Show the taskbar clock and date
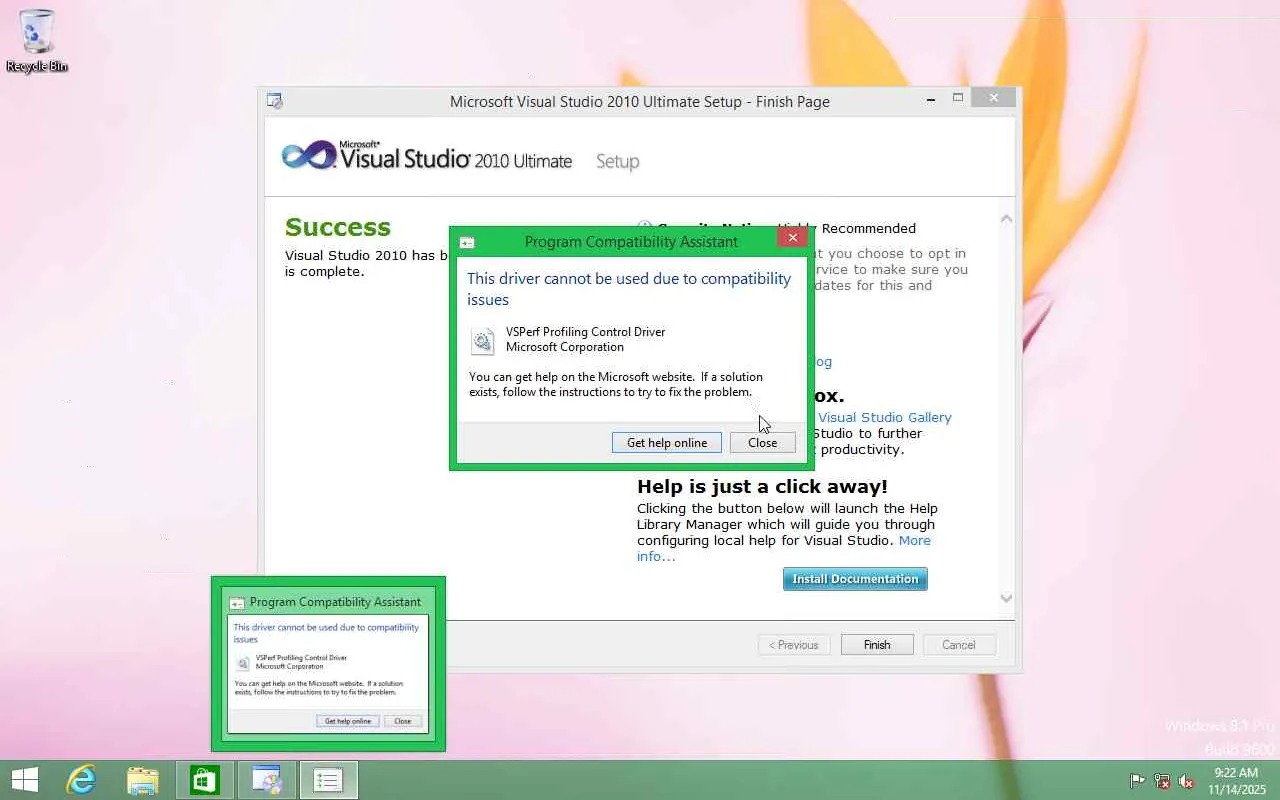The width and height of the screenshot is (1280, 800). 1236,781
